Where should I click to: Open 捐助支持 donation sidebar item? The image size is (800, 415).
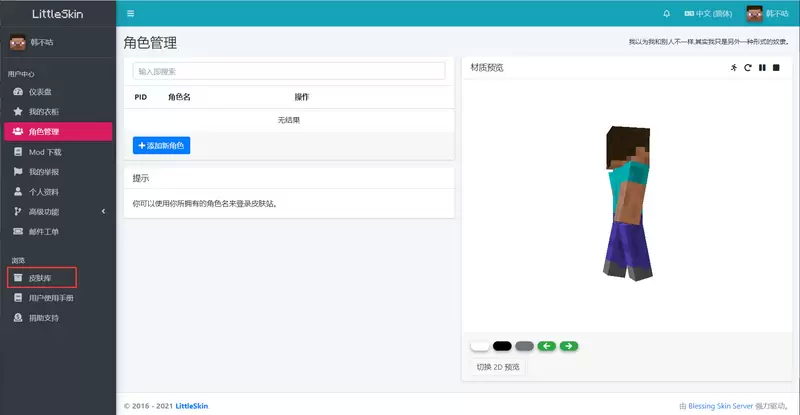pyautogui.click(x=58, y=318)
